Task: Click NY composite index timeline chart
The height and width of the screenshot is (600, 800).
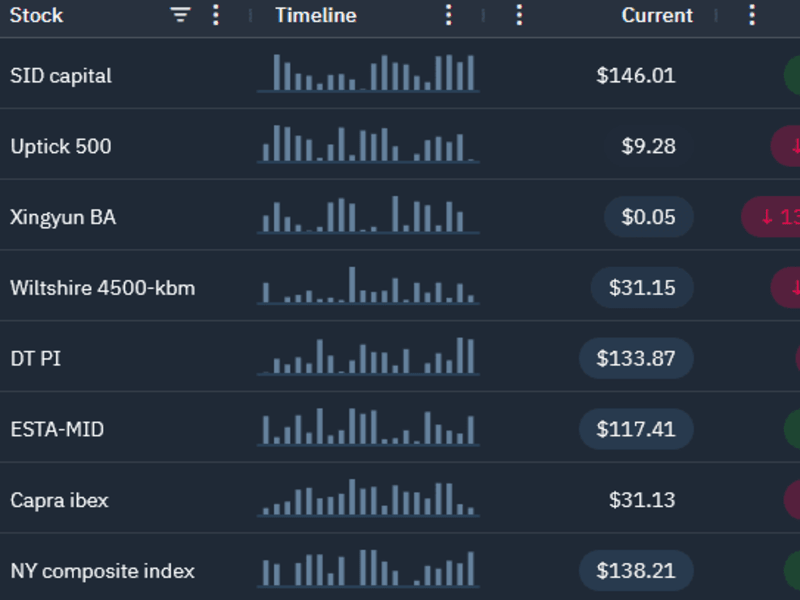Action: coord(368,568)
